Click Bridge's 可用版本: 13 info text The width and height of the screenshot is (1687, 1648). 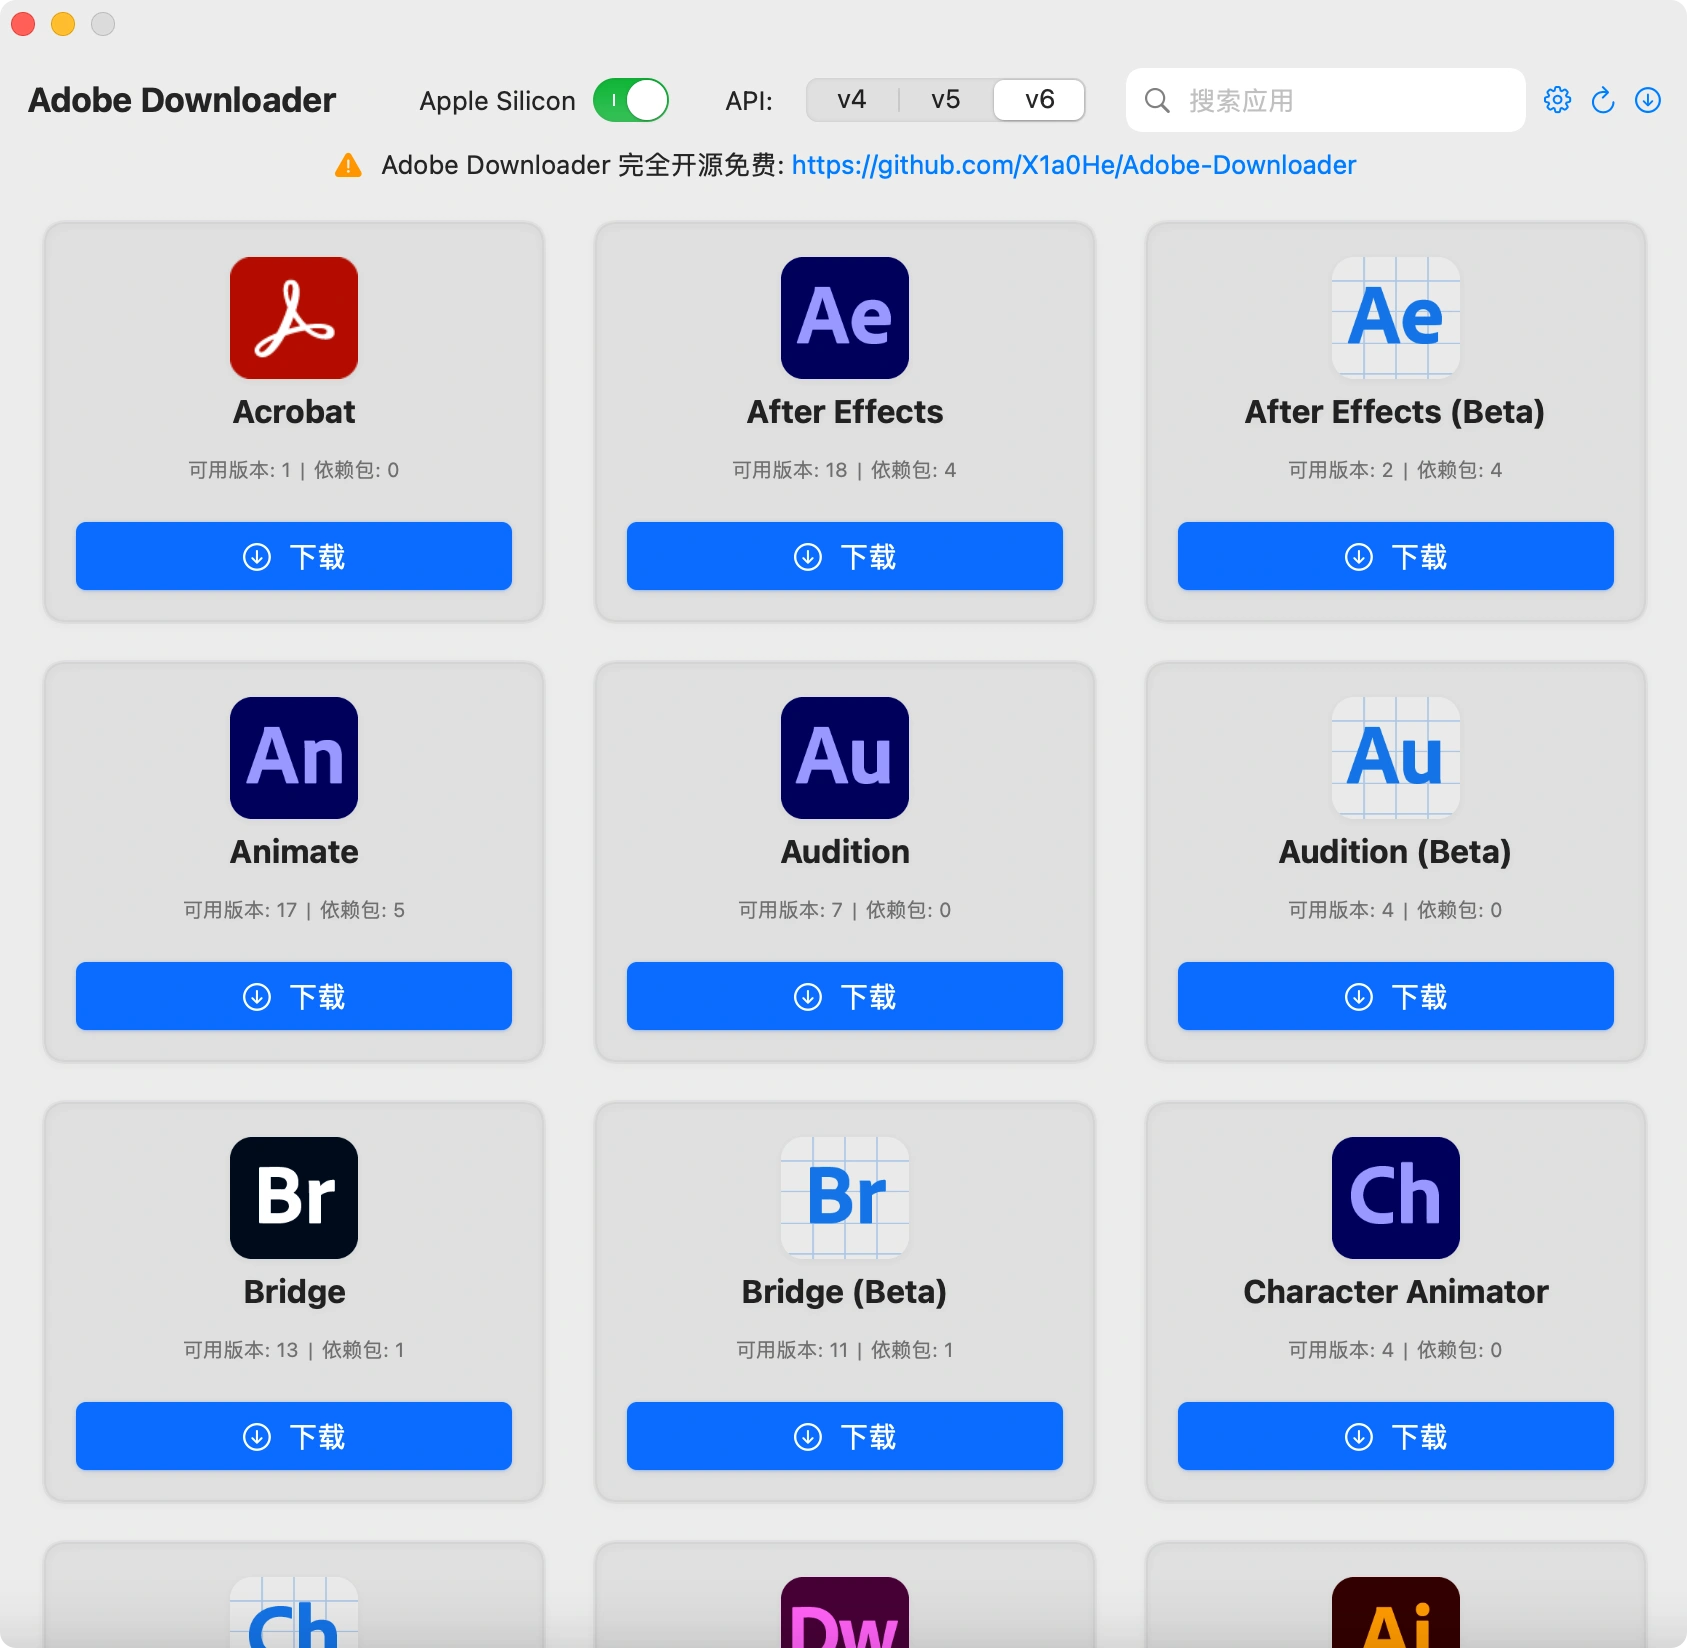241,1350
